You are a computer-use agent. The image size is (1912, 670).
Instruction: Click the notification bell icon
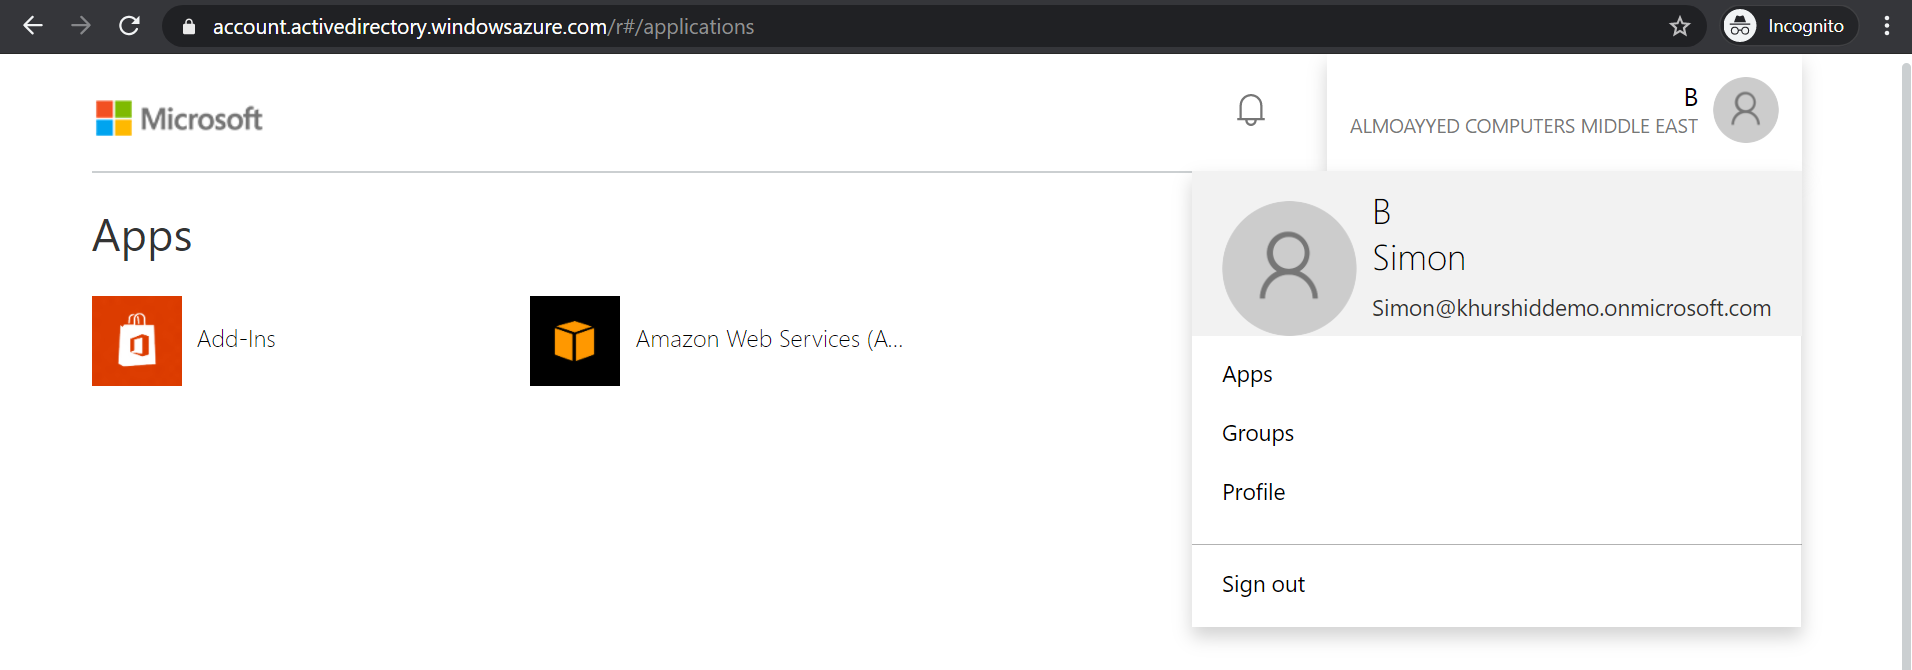click(1250, 110)
